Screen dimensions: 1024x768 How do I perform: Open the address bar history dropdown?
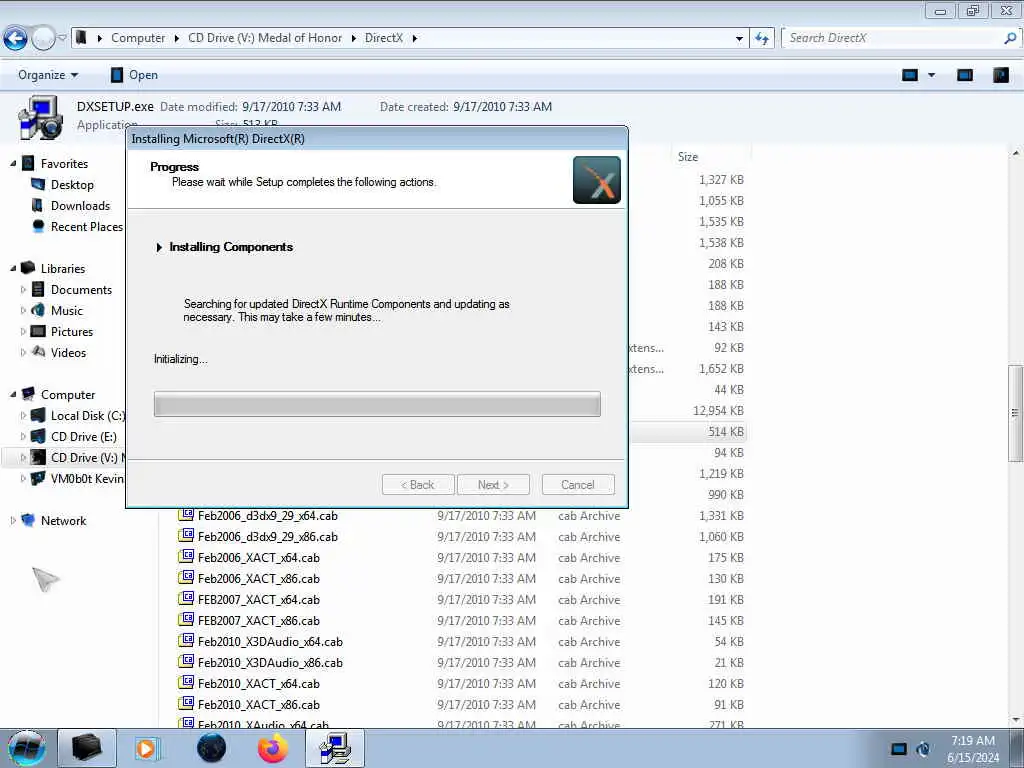tap(739, 39)
